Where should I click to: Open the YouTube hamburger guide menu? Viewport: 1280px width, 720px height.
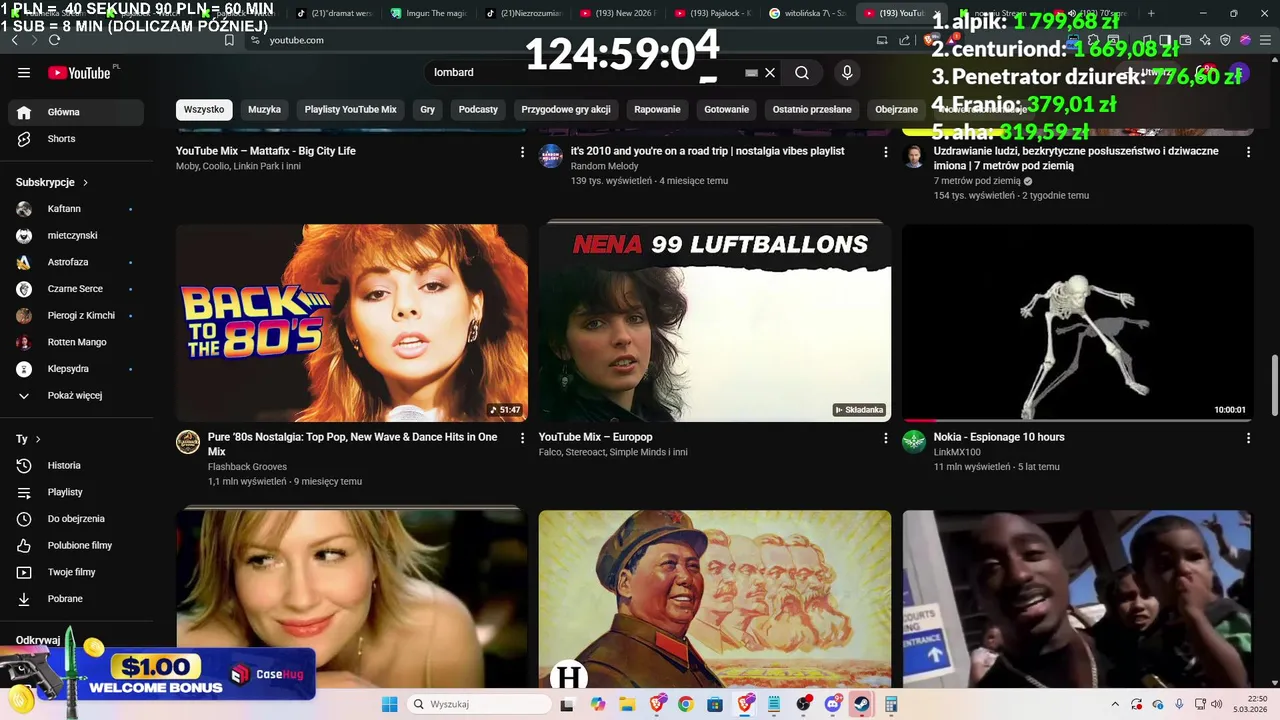[x=24, y=72]
